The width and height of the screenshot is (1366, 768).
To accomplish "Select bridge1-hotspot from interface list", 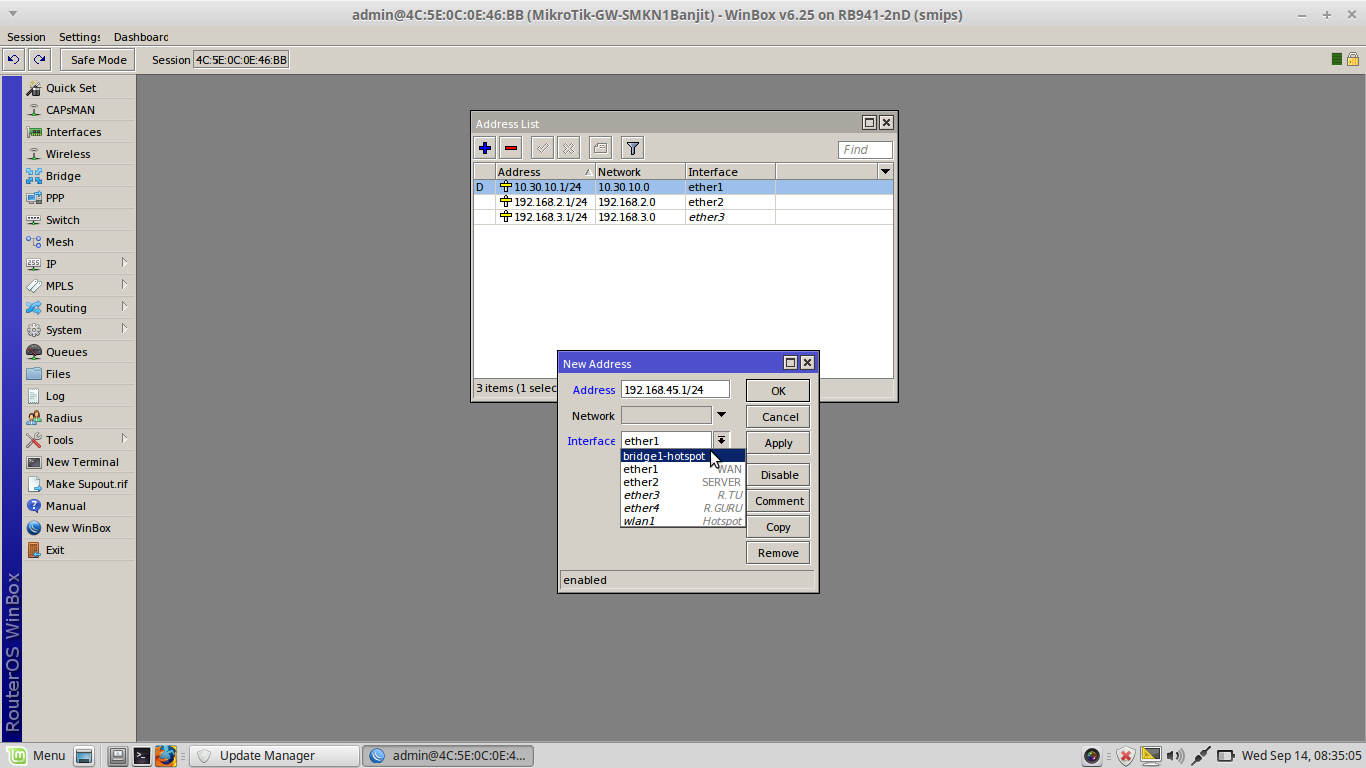I will [683, 456].
